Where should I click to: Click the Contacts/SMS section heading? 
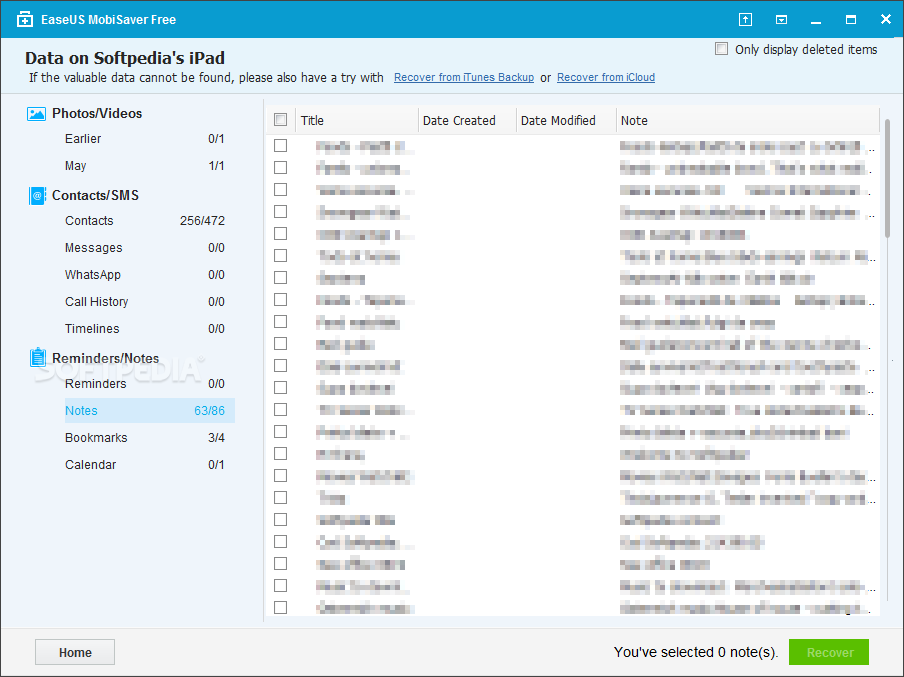[x=95, y=195]
